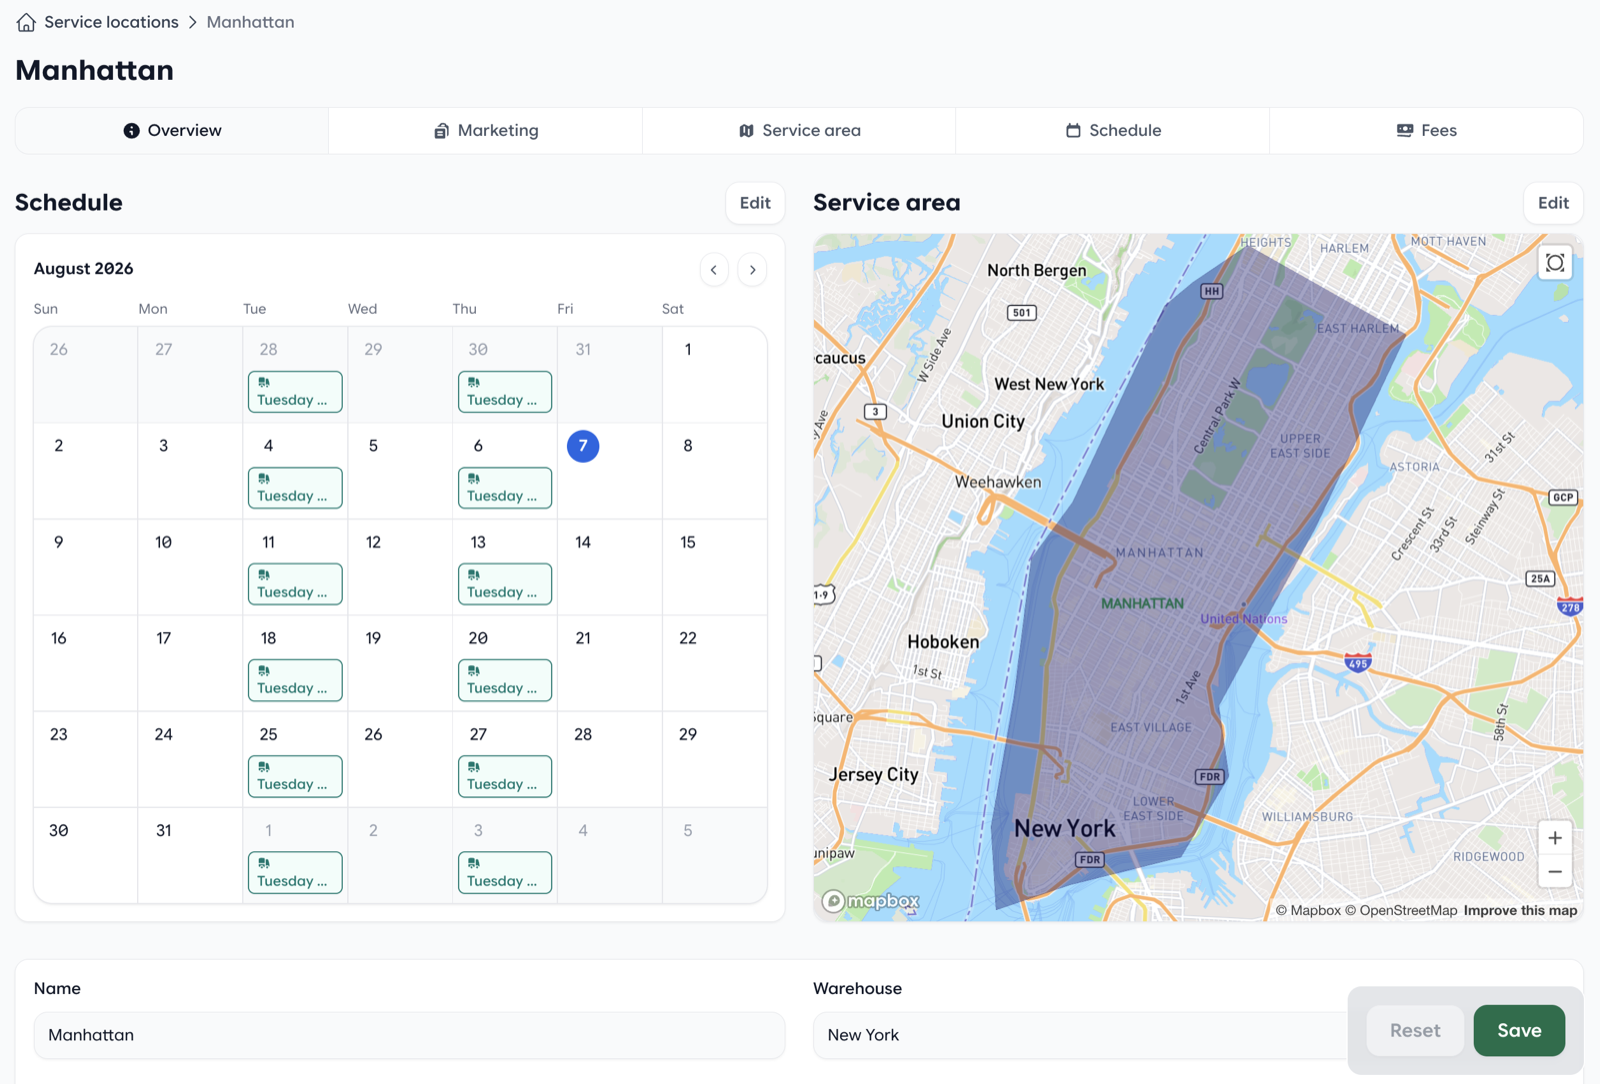Screen dimensions: 1600x1084
Task: Open the delivery event on July 30
Action: 505,392
